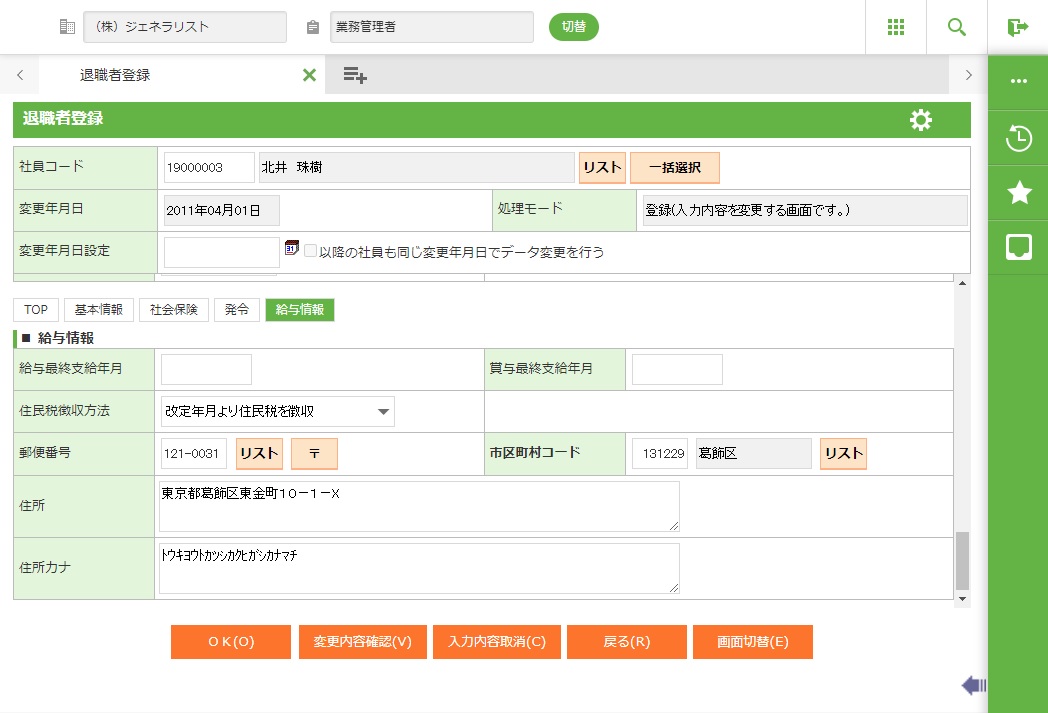
Task: Open the apps grid menu icon
Action: tap(896, 27)
